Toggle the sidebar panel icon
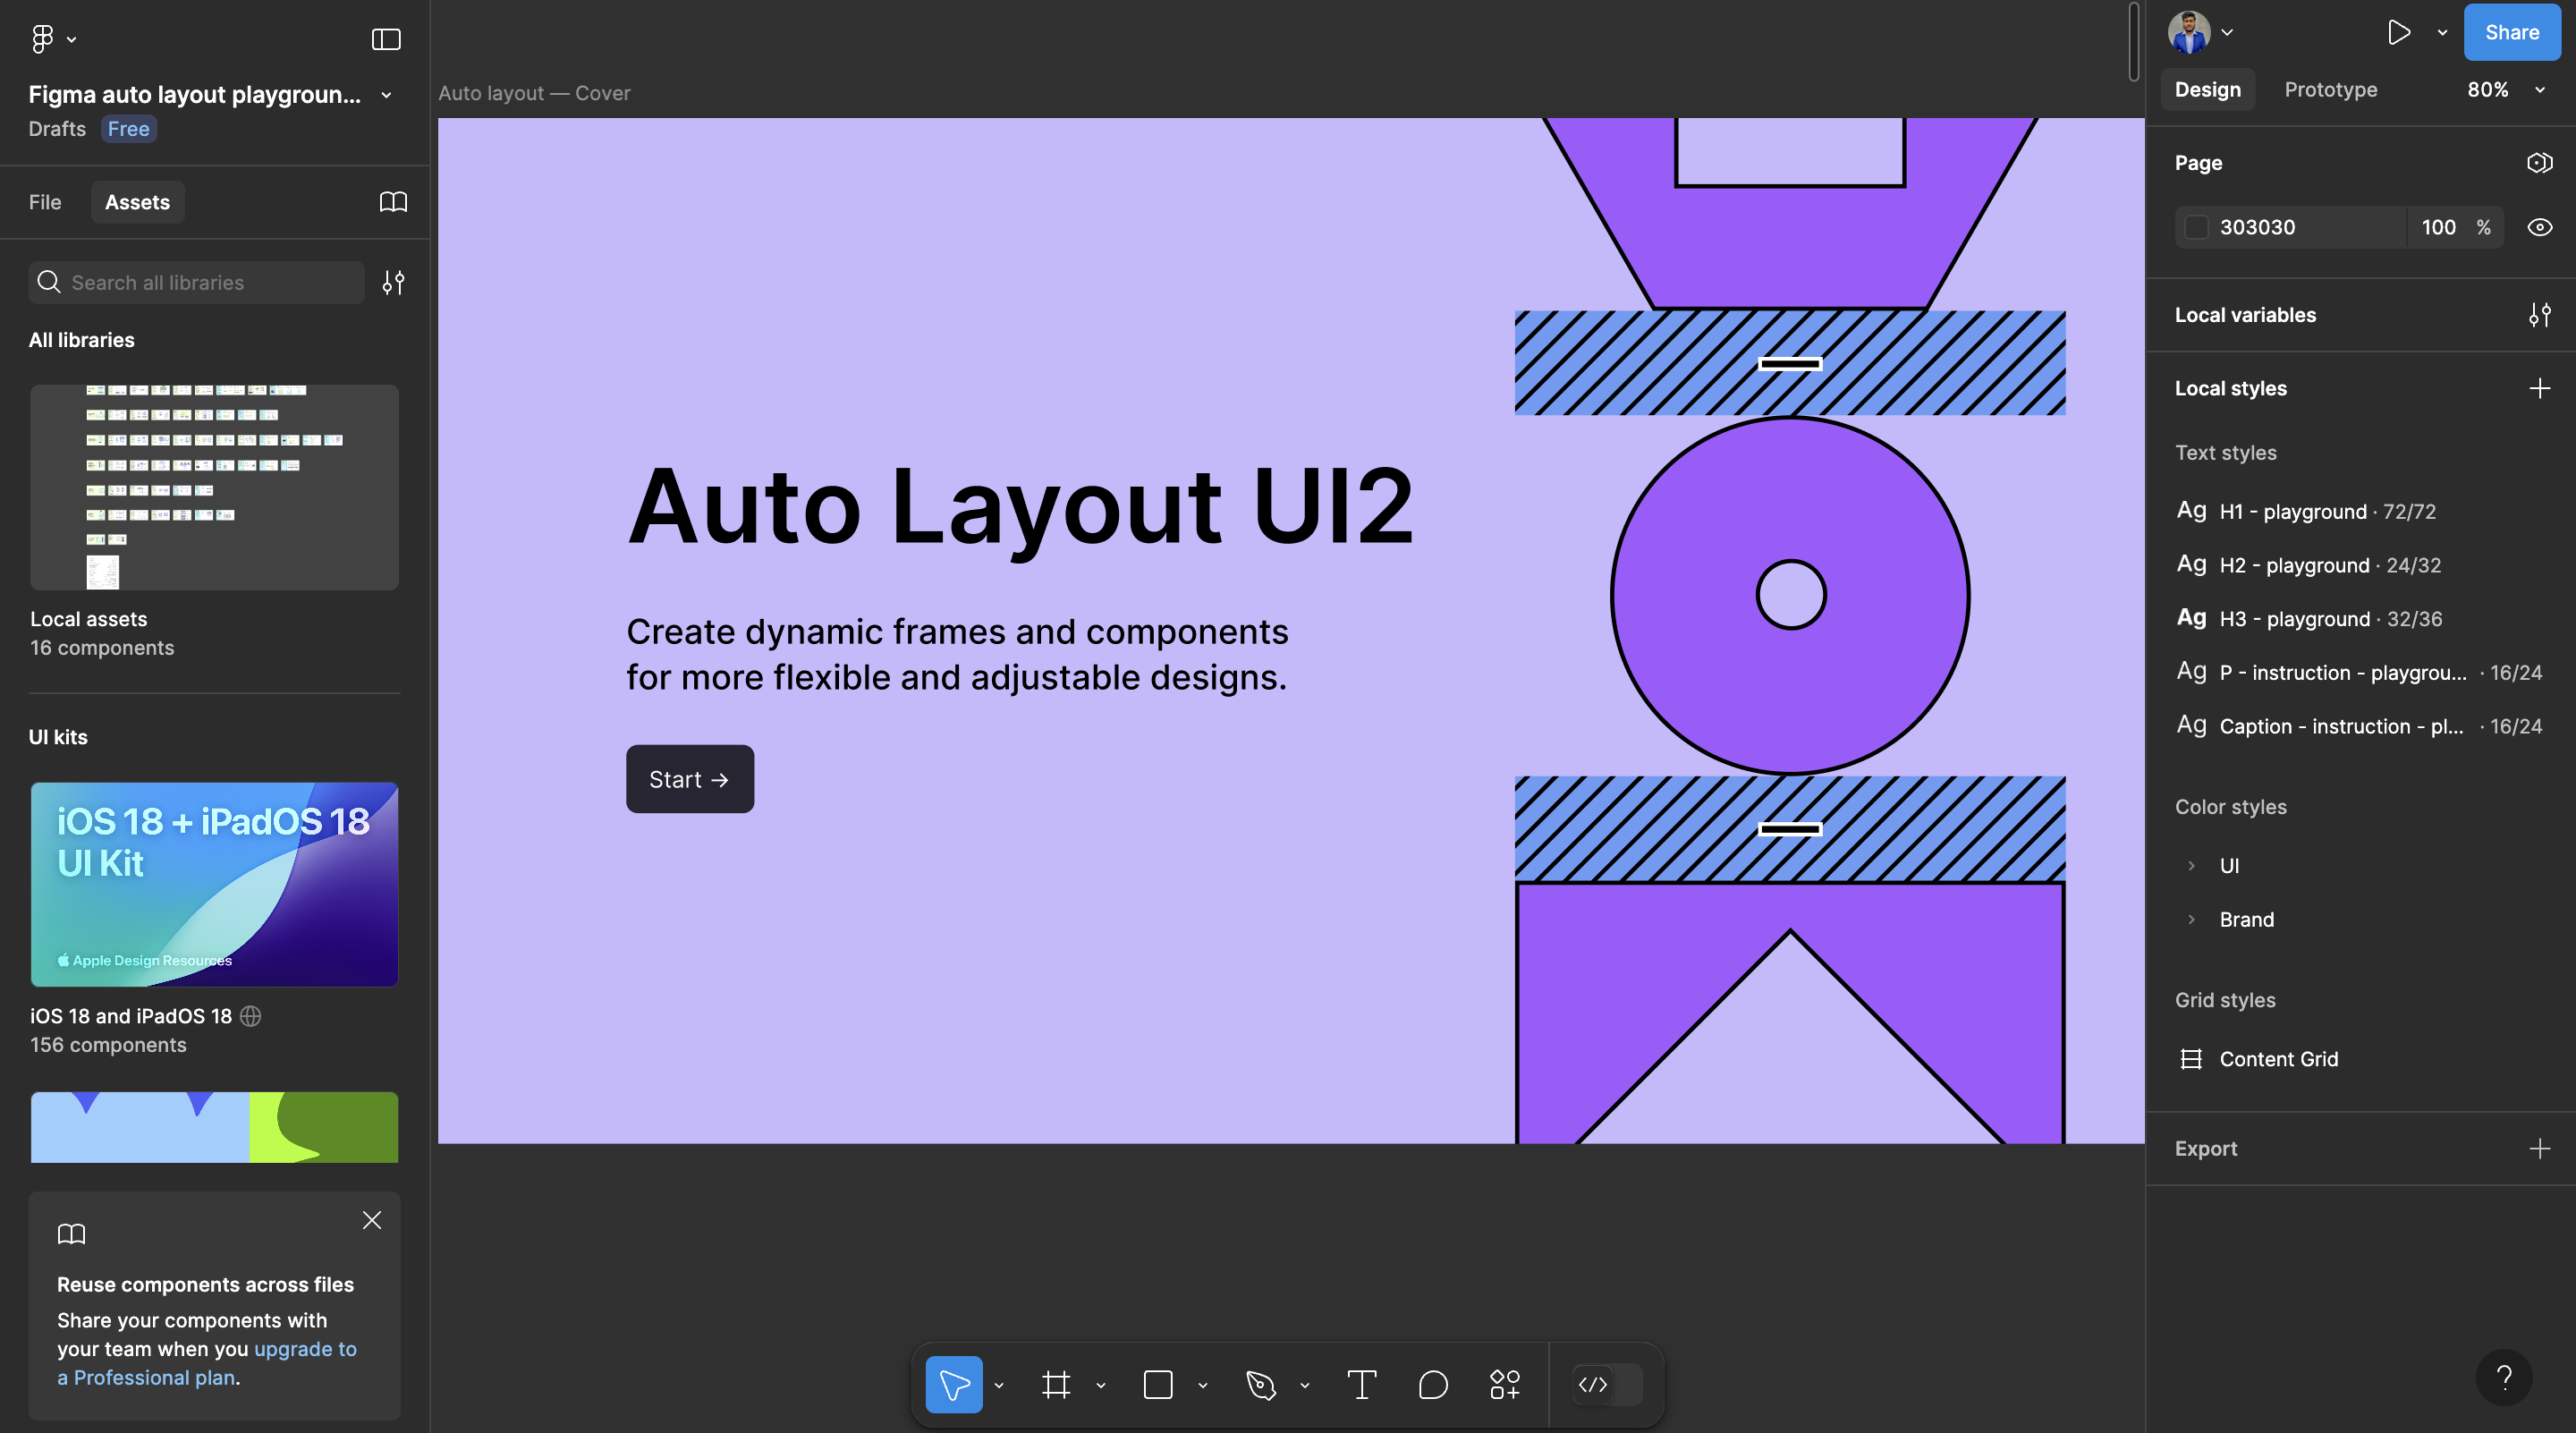 [386, 39]
